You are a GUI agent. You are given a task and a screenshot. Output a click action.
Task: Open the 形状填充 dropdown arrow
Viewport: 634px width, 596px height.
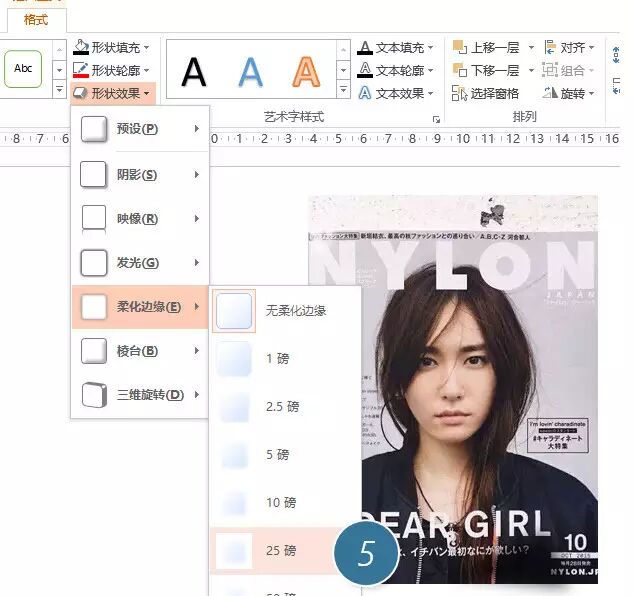[x=146, y=48]
